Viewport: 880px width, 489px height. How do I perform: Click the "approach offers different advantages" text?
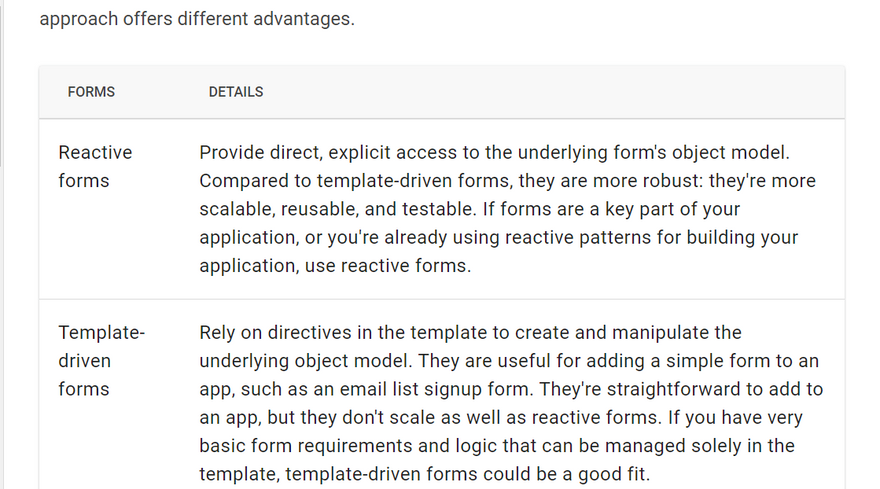[x=197, y=19]
